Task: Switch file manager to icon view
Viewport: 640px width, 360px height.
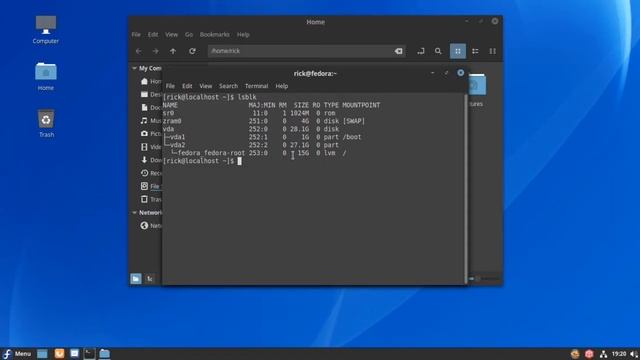Action: tap(458, 51)
